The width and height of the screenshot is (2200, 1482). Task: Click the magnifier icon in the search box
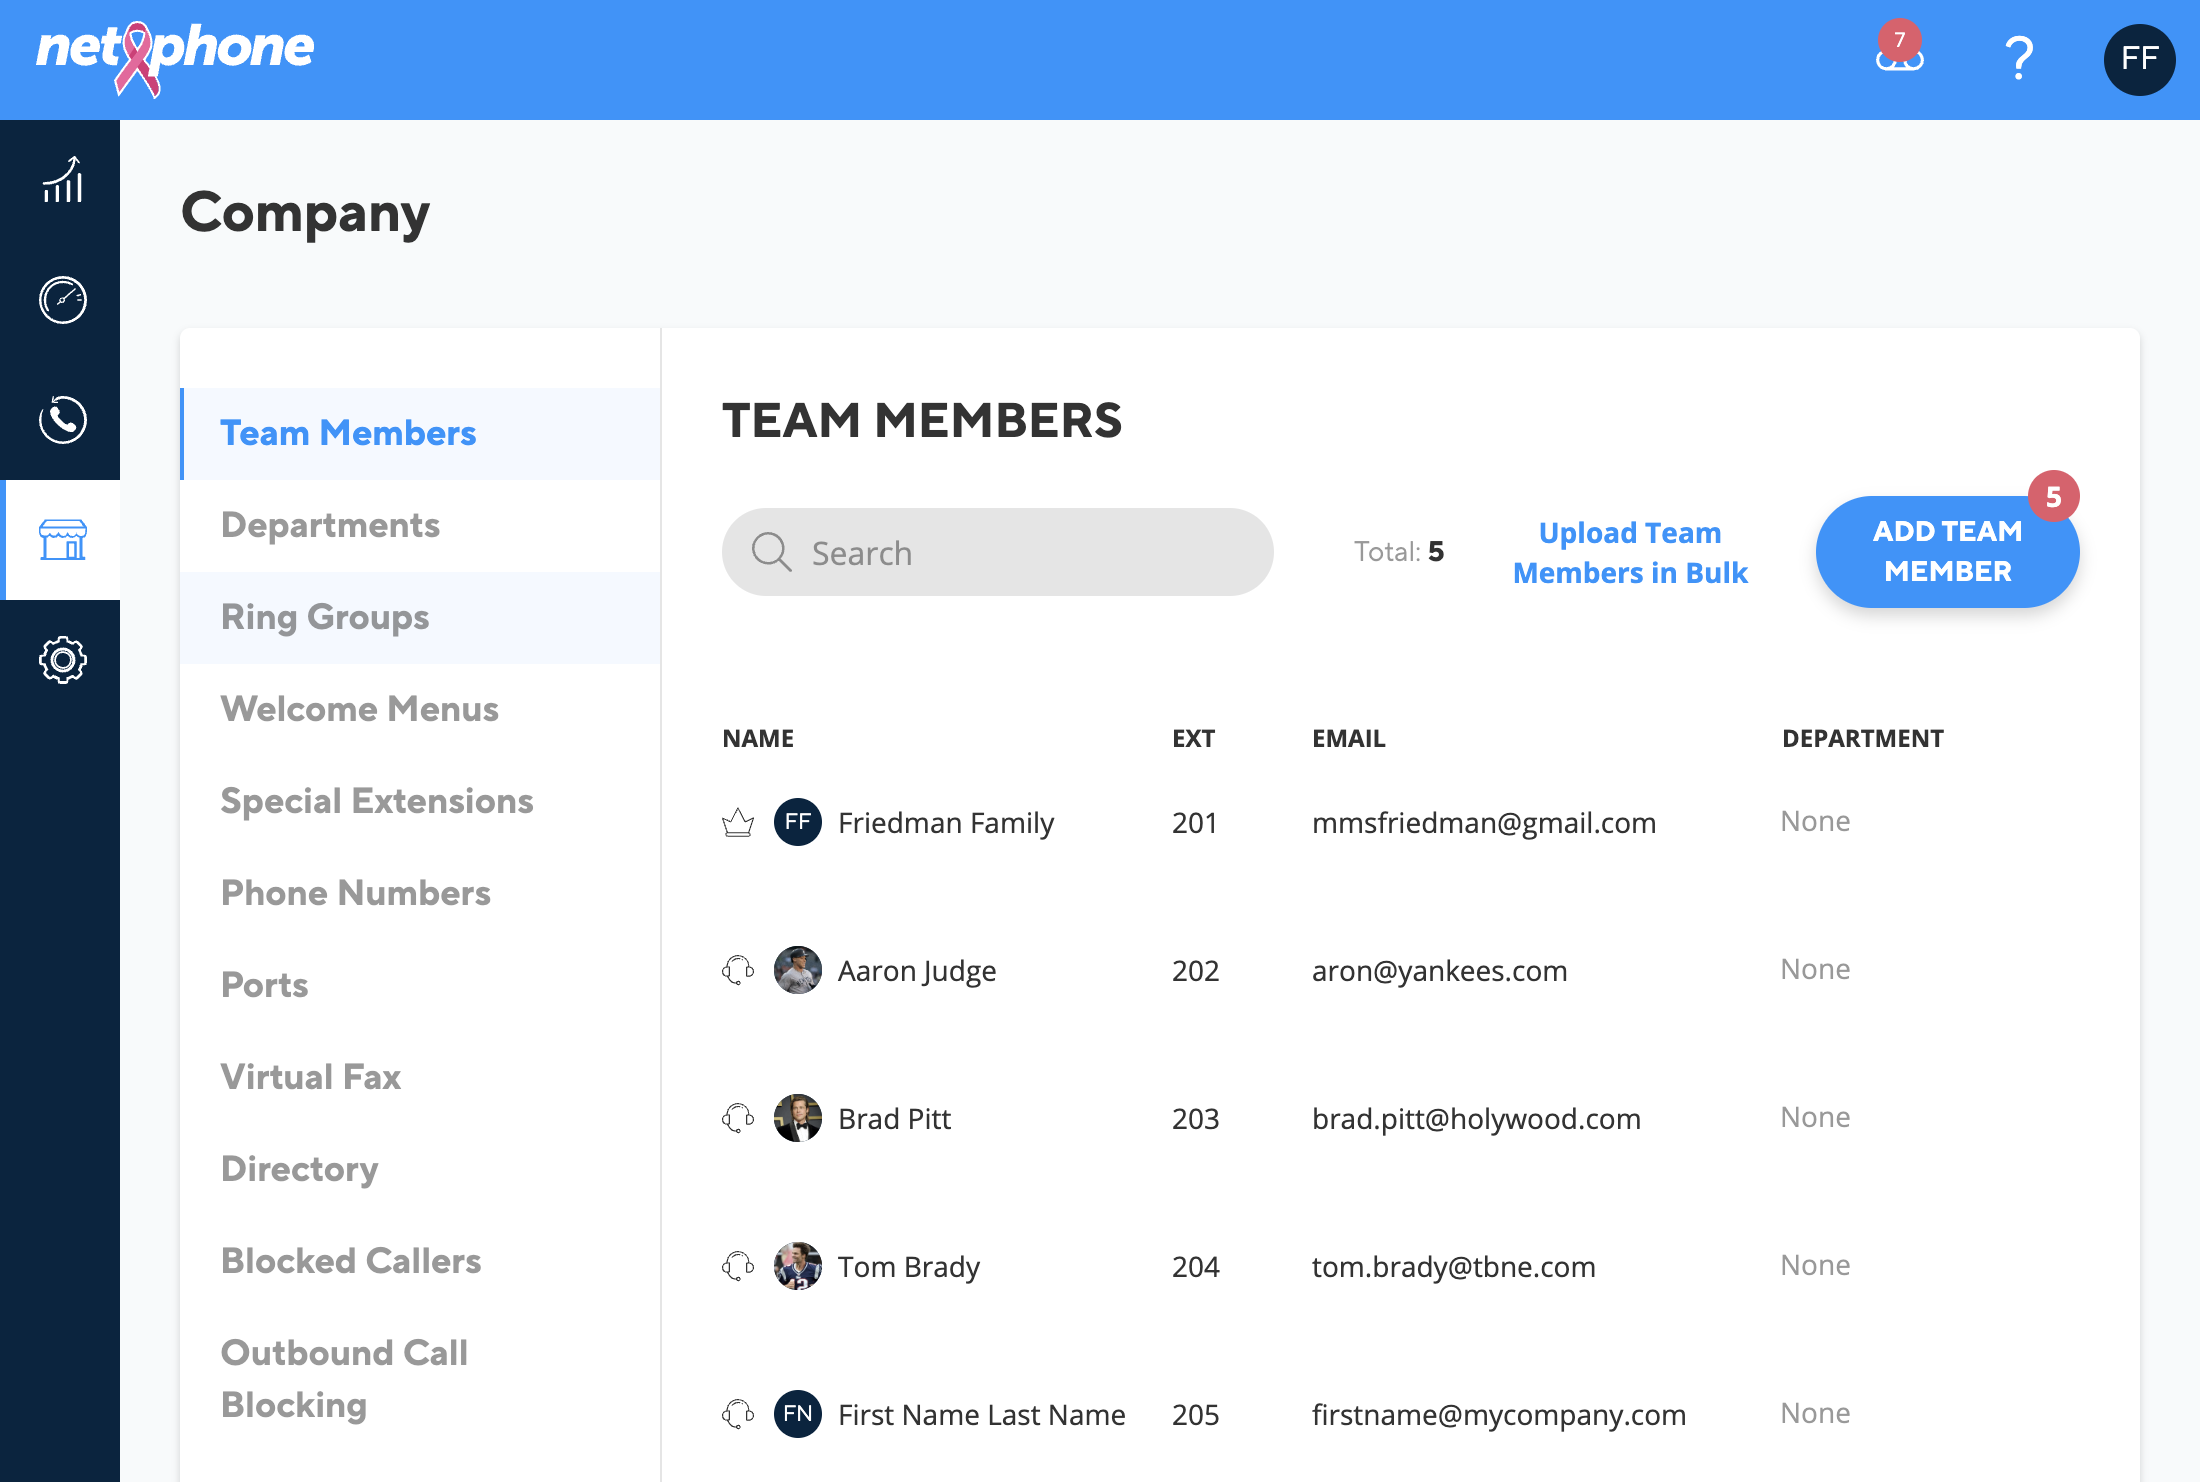[771, 551]
